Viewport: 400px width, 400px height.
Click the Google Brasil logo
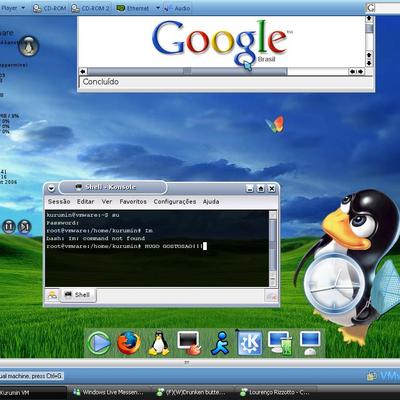221,43
